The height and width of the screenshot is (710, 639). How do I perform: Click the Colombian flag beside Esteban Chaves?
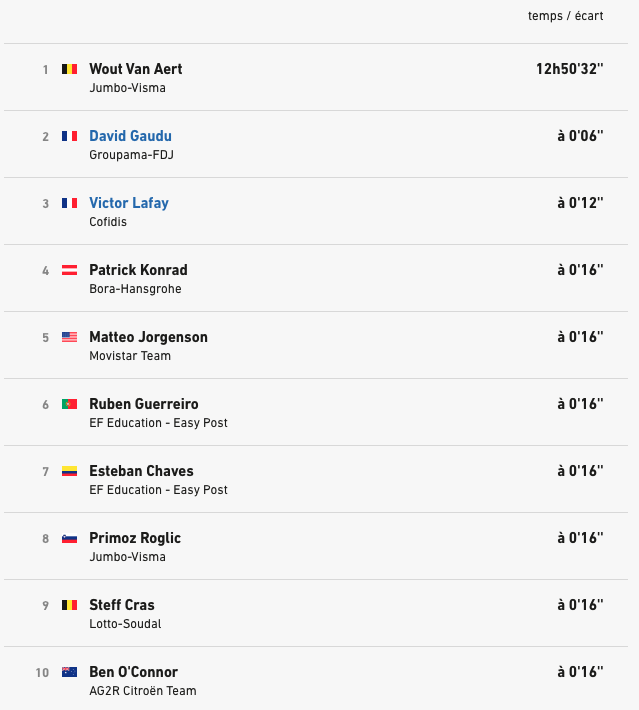[x=69, y=471]
